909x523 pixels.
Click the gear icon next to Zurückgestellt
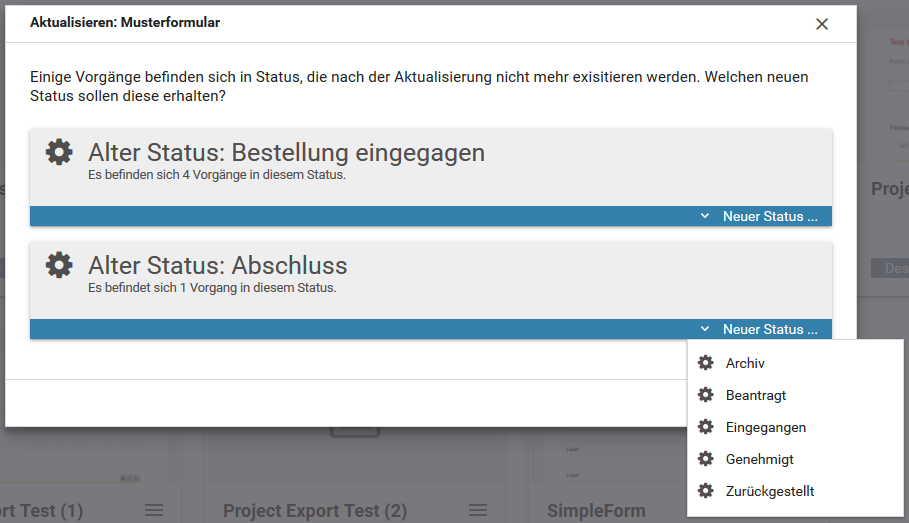[x=706, y=491]
